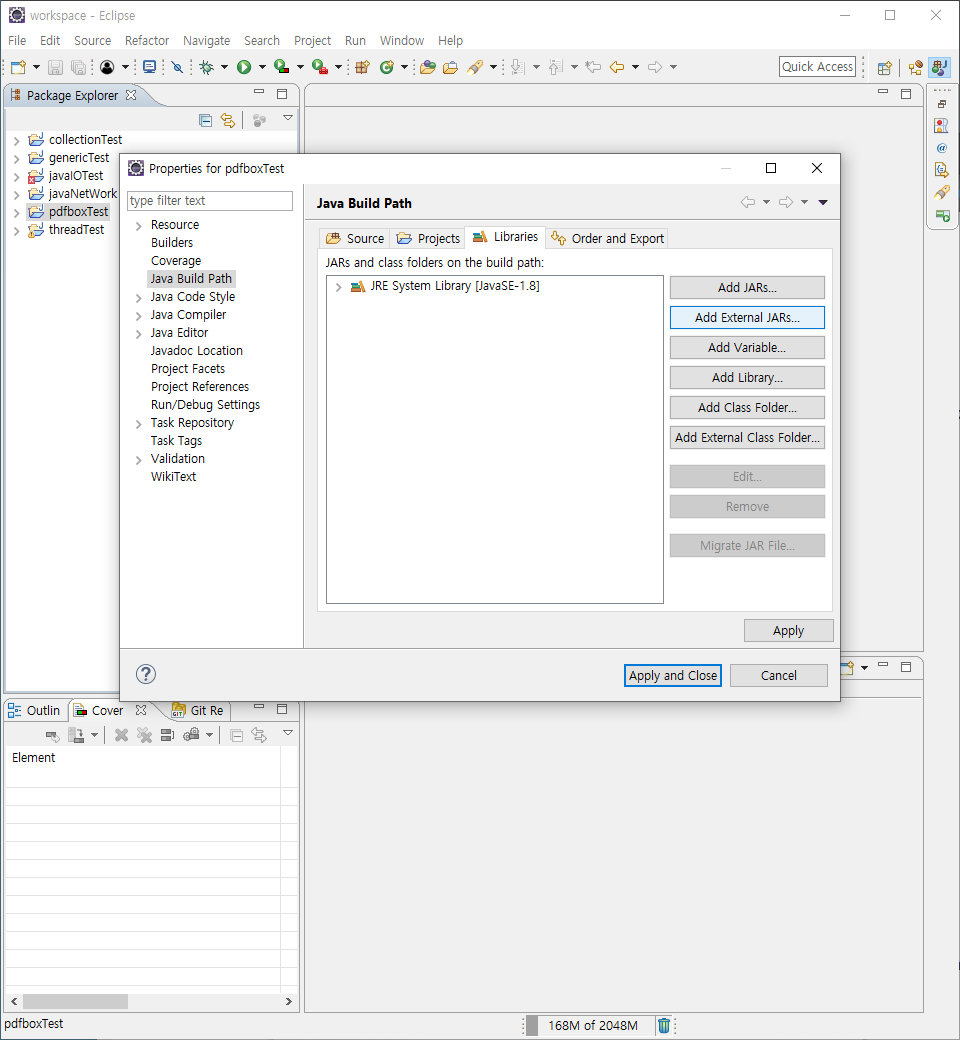The width and height of the screenshot is (960, 1040).
Task: Select the Git Re tab
Action: point(198,710)
